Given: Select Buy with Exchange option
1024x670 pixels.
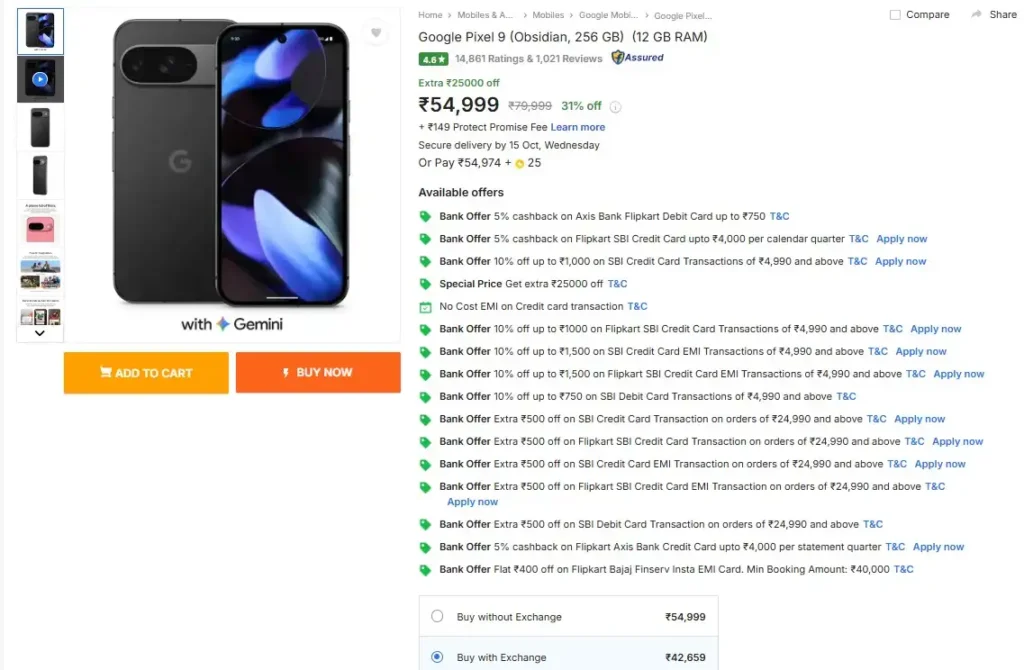Looking at the screenshot, I should pos(437,657).
